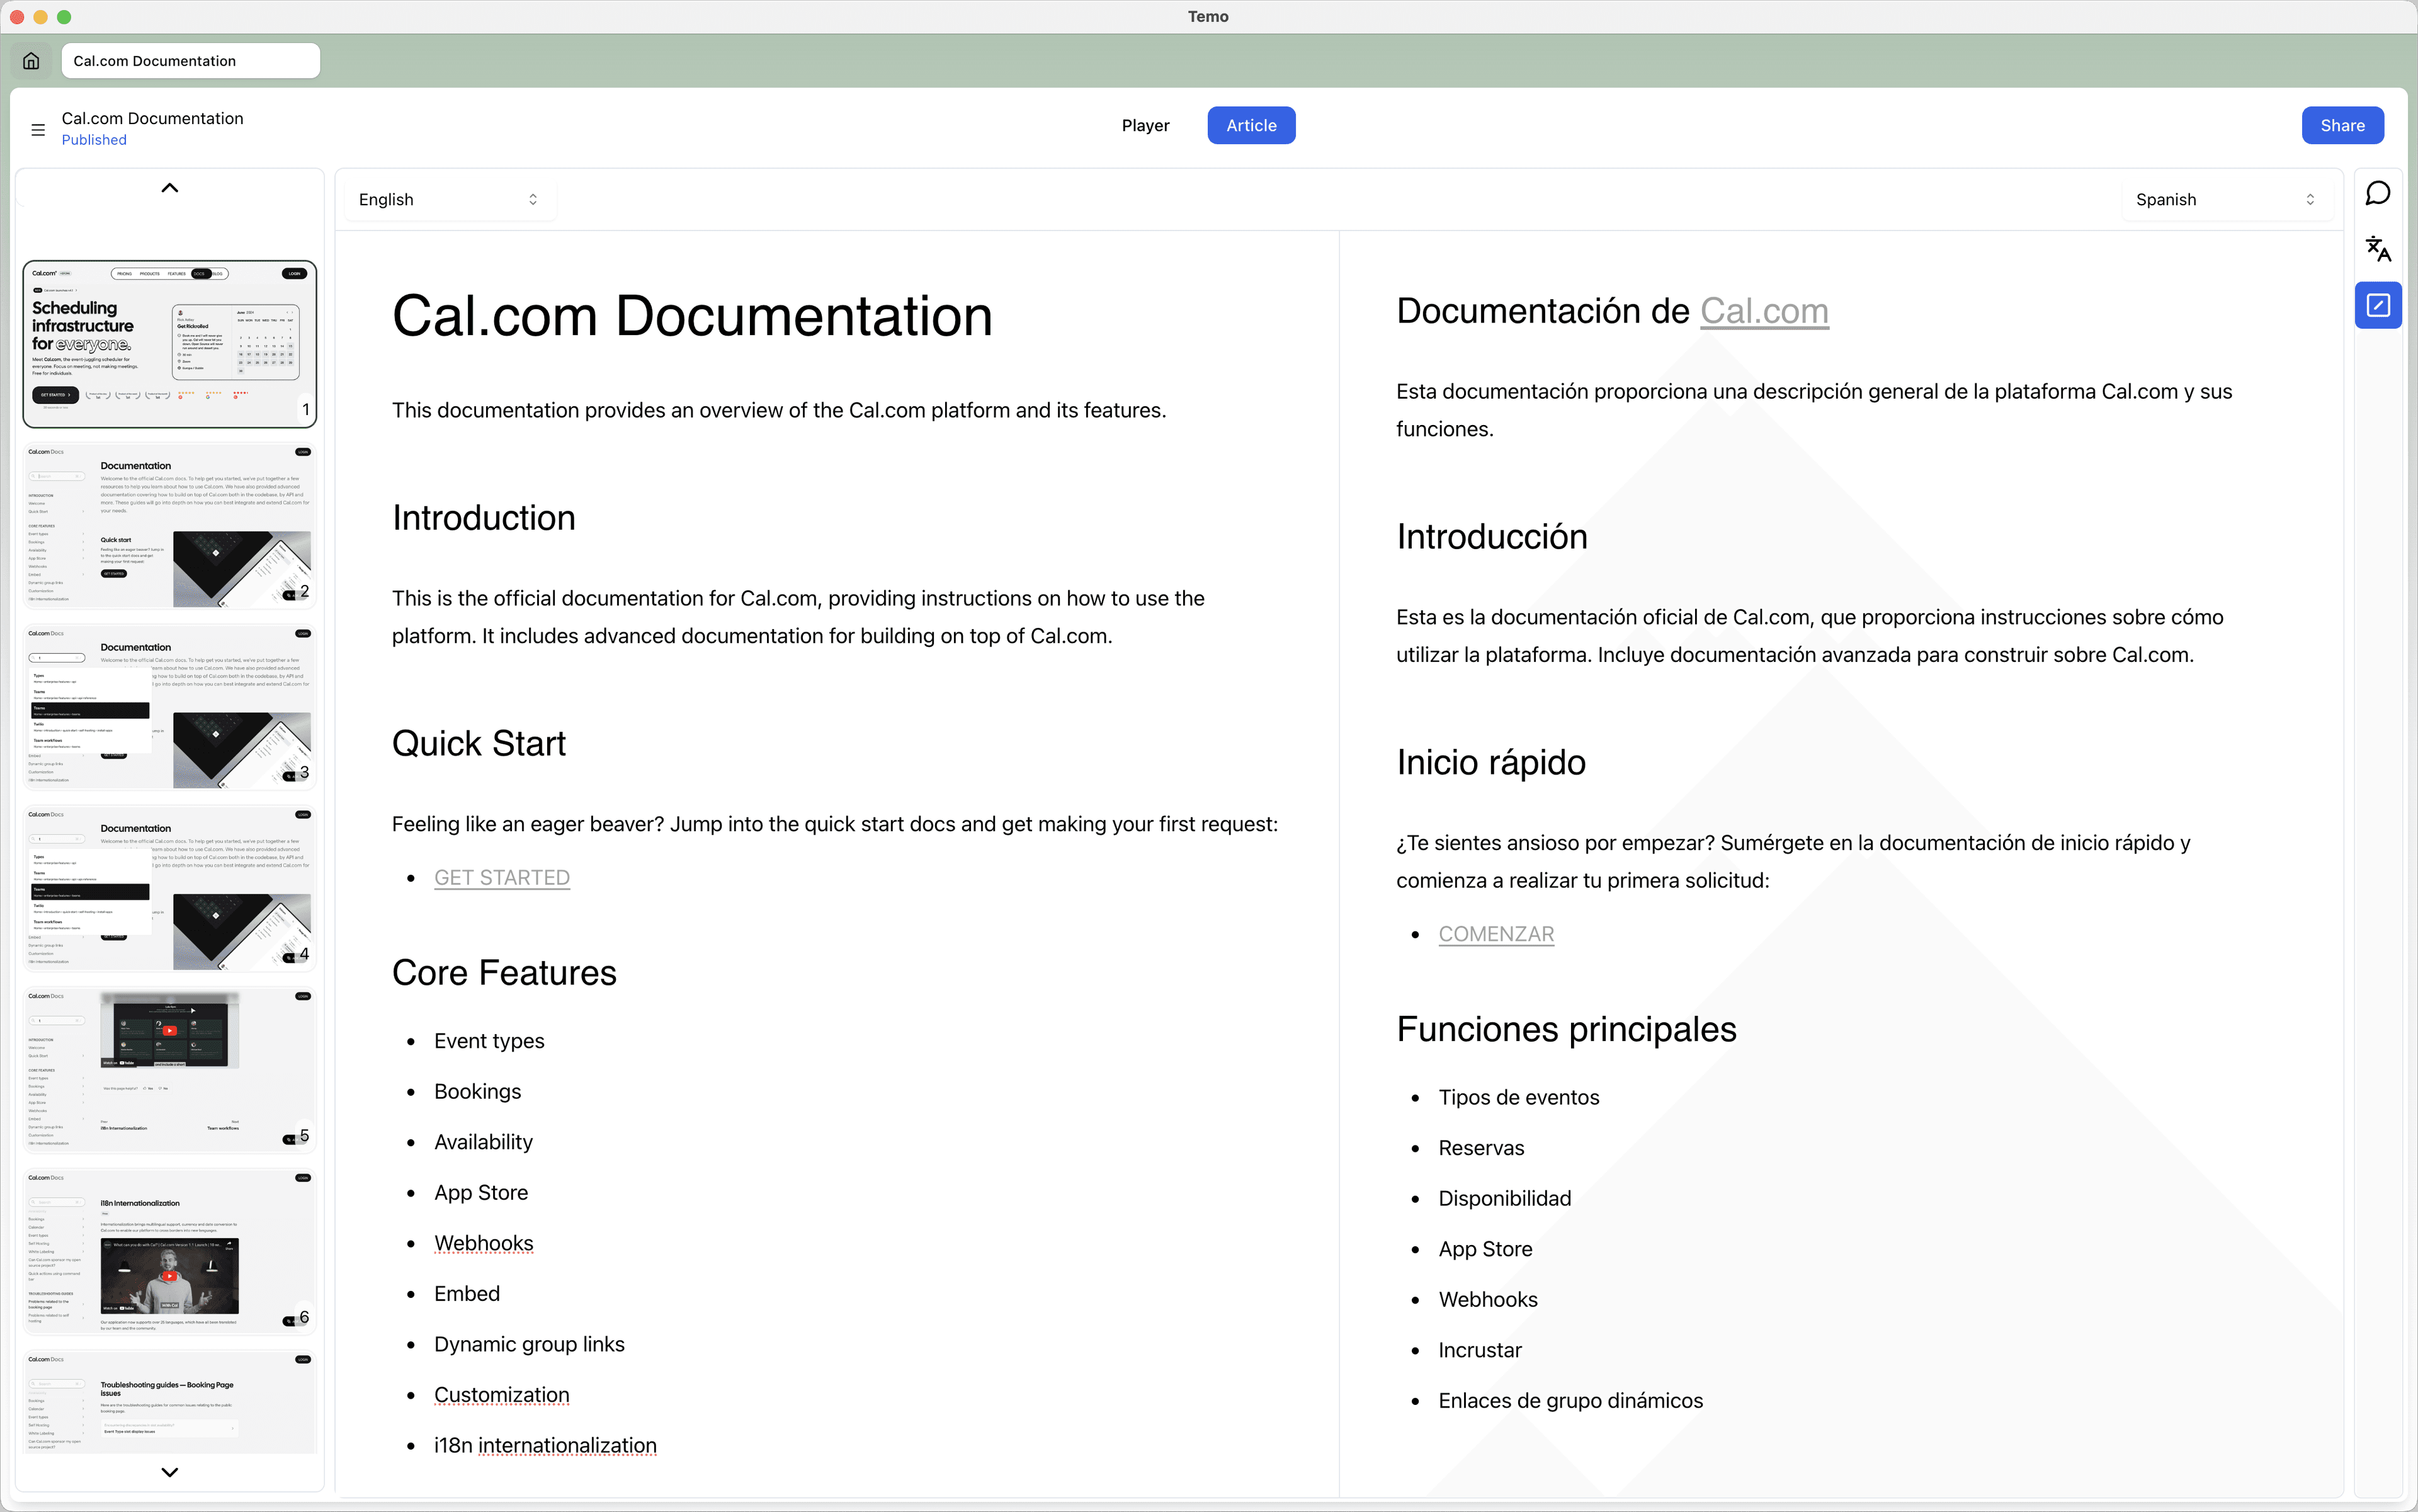This screenshot has width=2418, height=1512.
Task: Expand slides panel using down chevron
Action: [x=169, y=1470]
